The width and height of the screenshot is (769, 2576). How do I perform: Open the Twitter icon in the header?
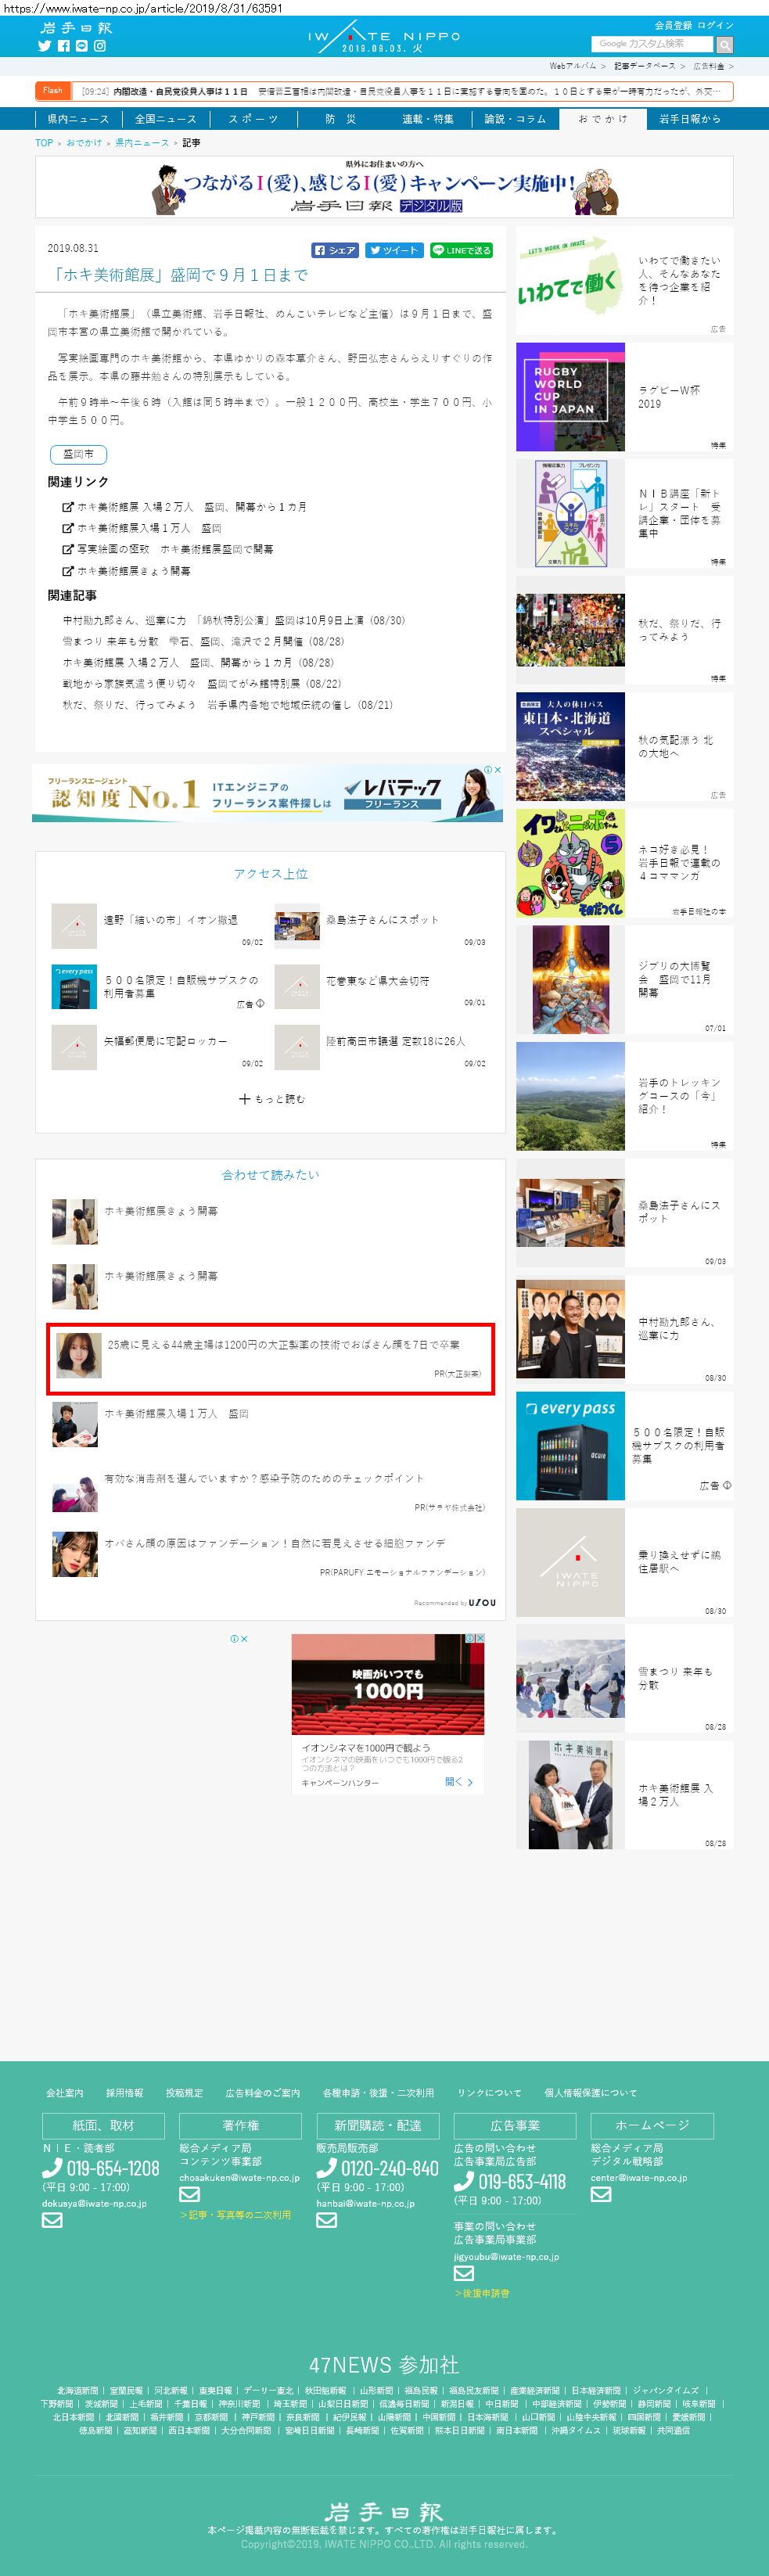tap(44, 46)
